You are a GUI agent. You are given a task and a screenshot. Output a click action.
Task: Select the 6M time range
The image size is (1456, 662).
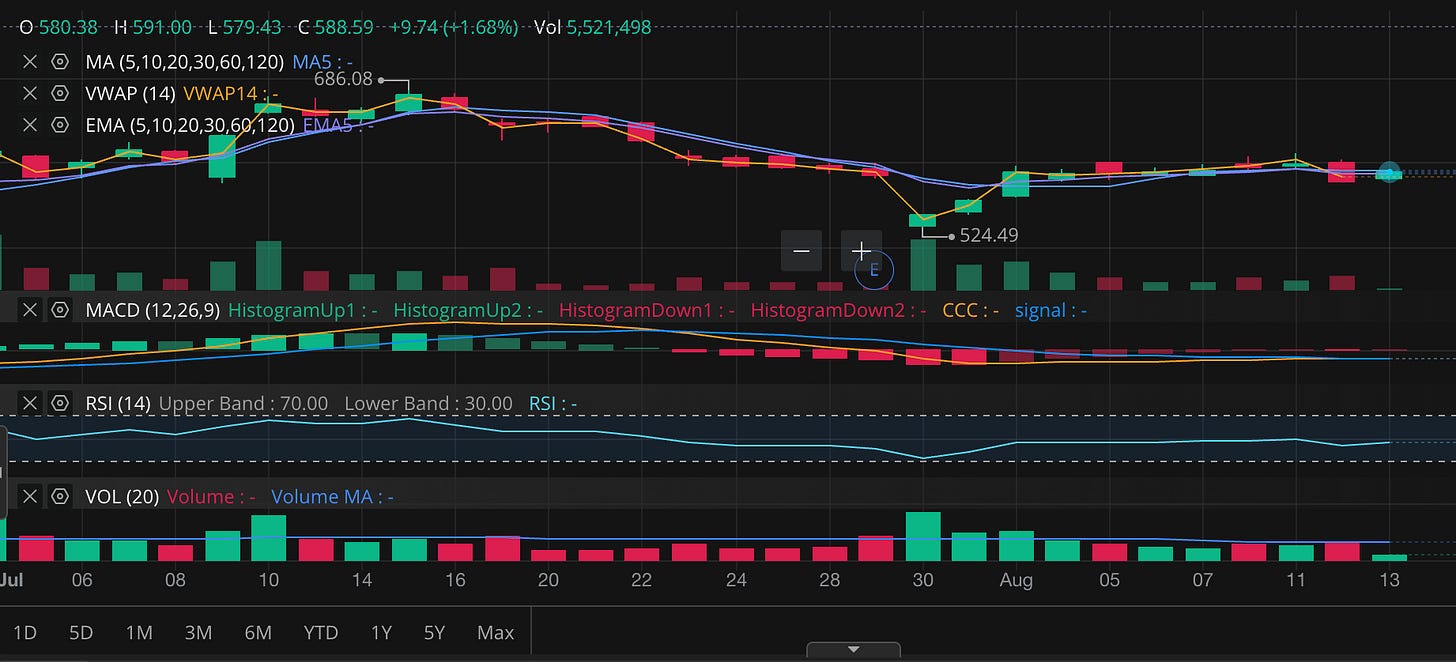point(258,632)
